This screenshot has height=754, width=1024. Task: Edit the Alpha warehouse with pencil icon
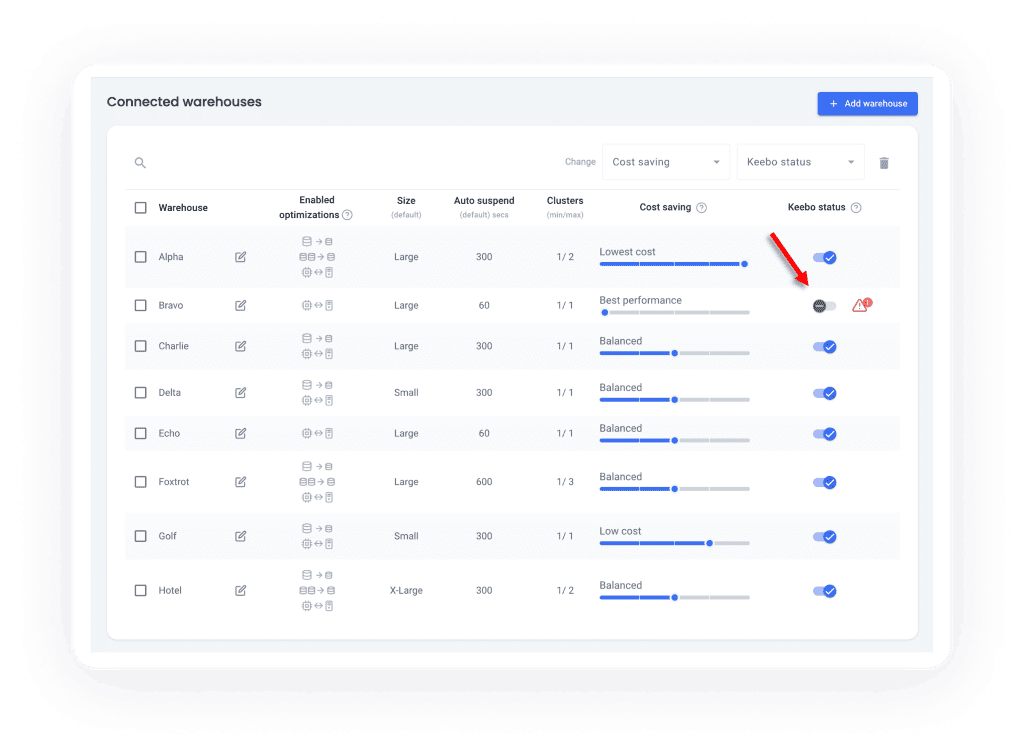240,257
